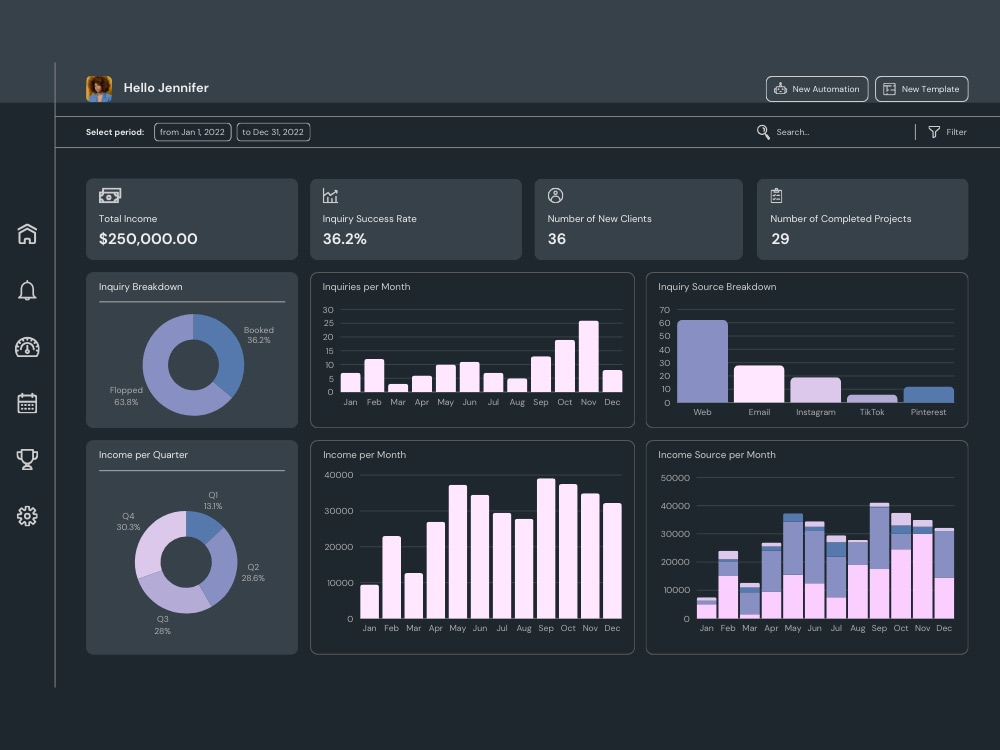Click the New Automation button
The width and height of the screenshot is (1000, 750).
pyautogui.click(x=816, y=89)
